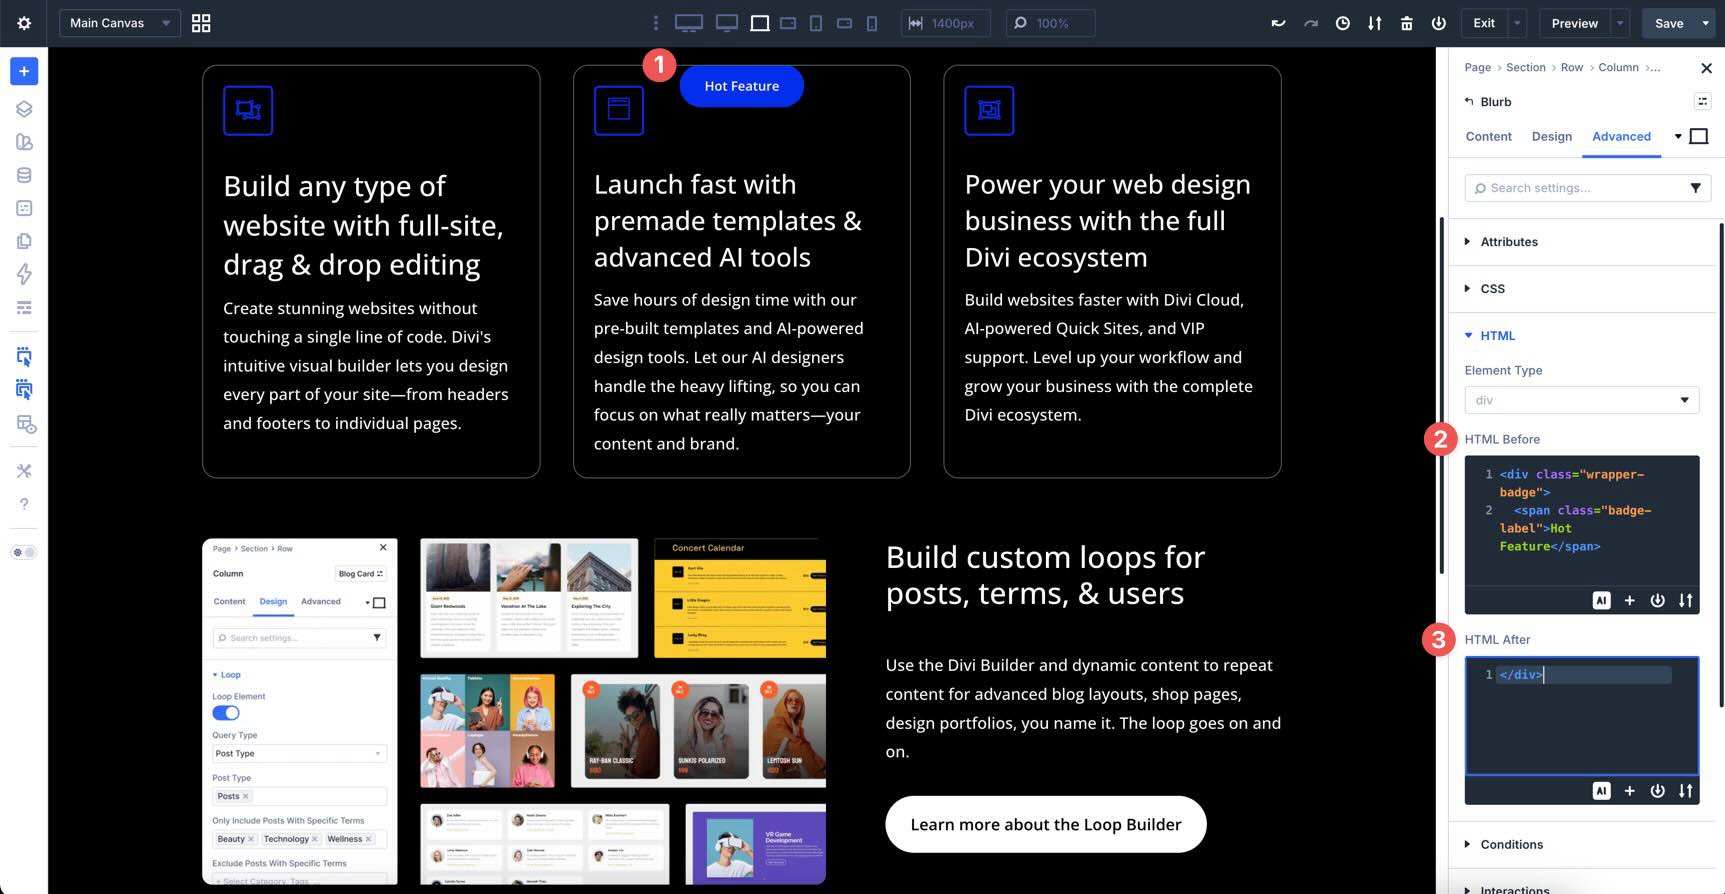Viewport: 1725px width, 894px height.
Task: Click back arrow beside Blurb title
Action: [1469, 101]
